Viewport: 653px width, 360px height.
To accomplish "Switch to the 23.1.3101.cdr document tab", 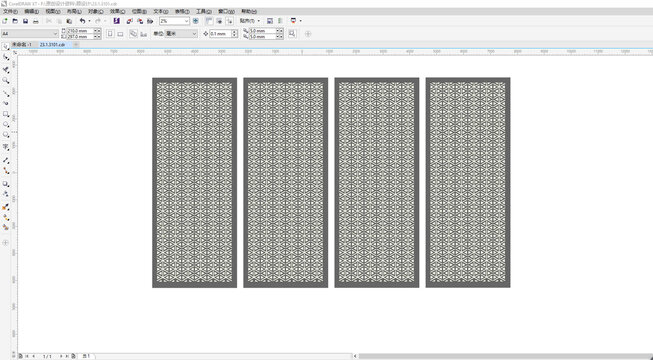I will pos(52,44).
